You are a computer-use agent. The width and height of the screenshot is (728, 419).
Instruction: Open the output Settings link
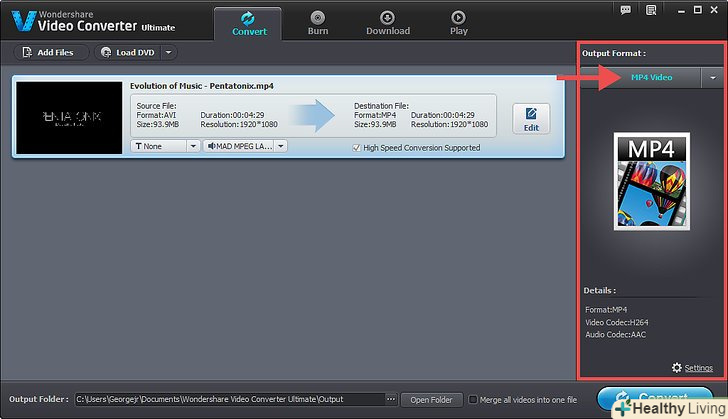[x=698, y=368]
